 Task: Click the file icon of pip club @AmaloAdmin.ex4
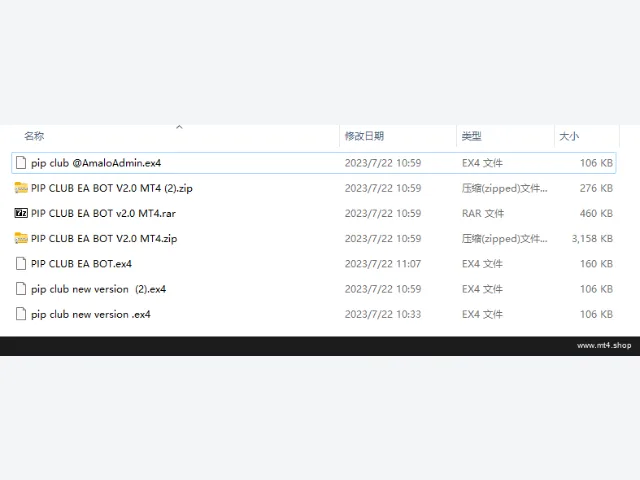(21, 163)
